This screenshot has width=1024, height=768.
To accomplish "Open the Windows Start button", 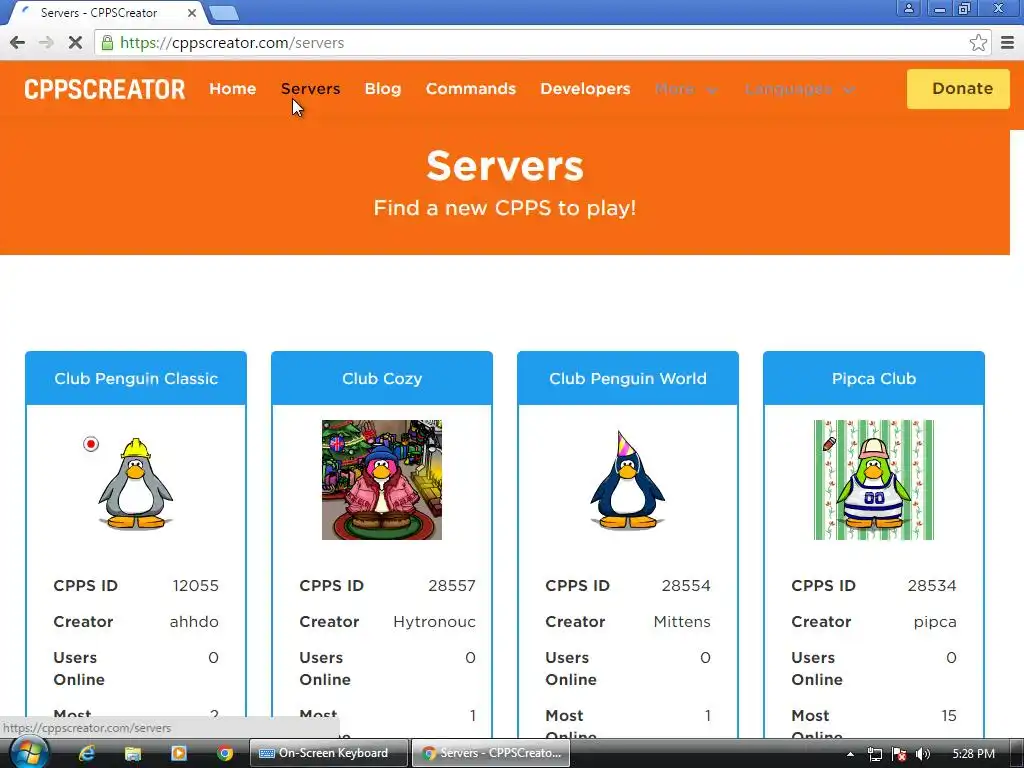I will 27,753.
